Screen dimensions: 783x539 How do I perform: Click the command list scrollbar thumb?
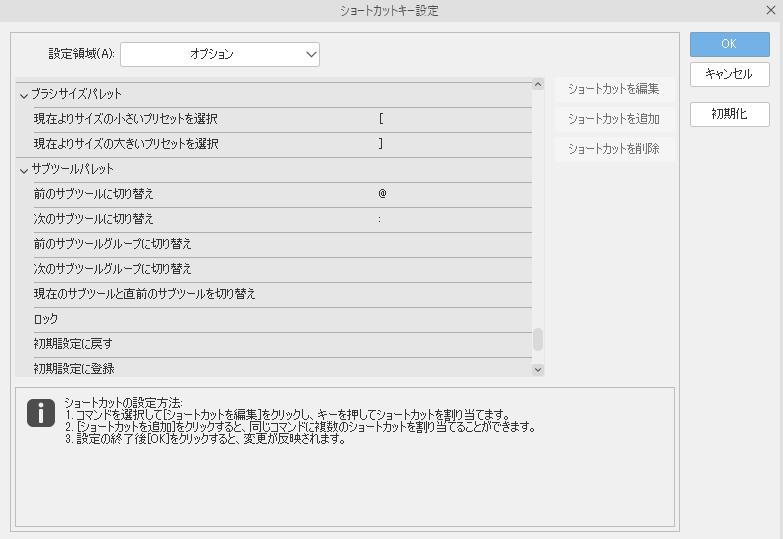[538, 339]
